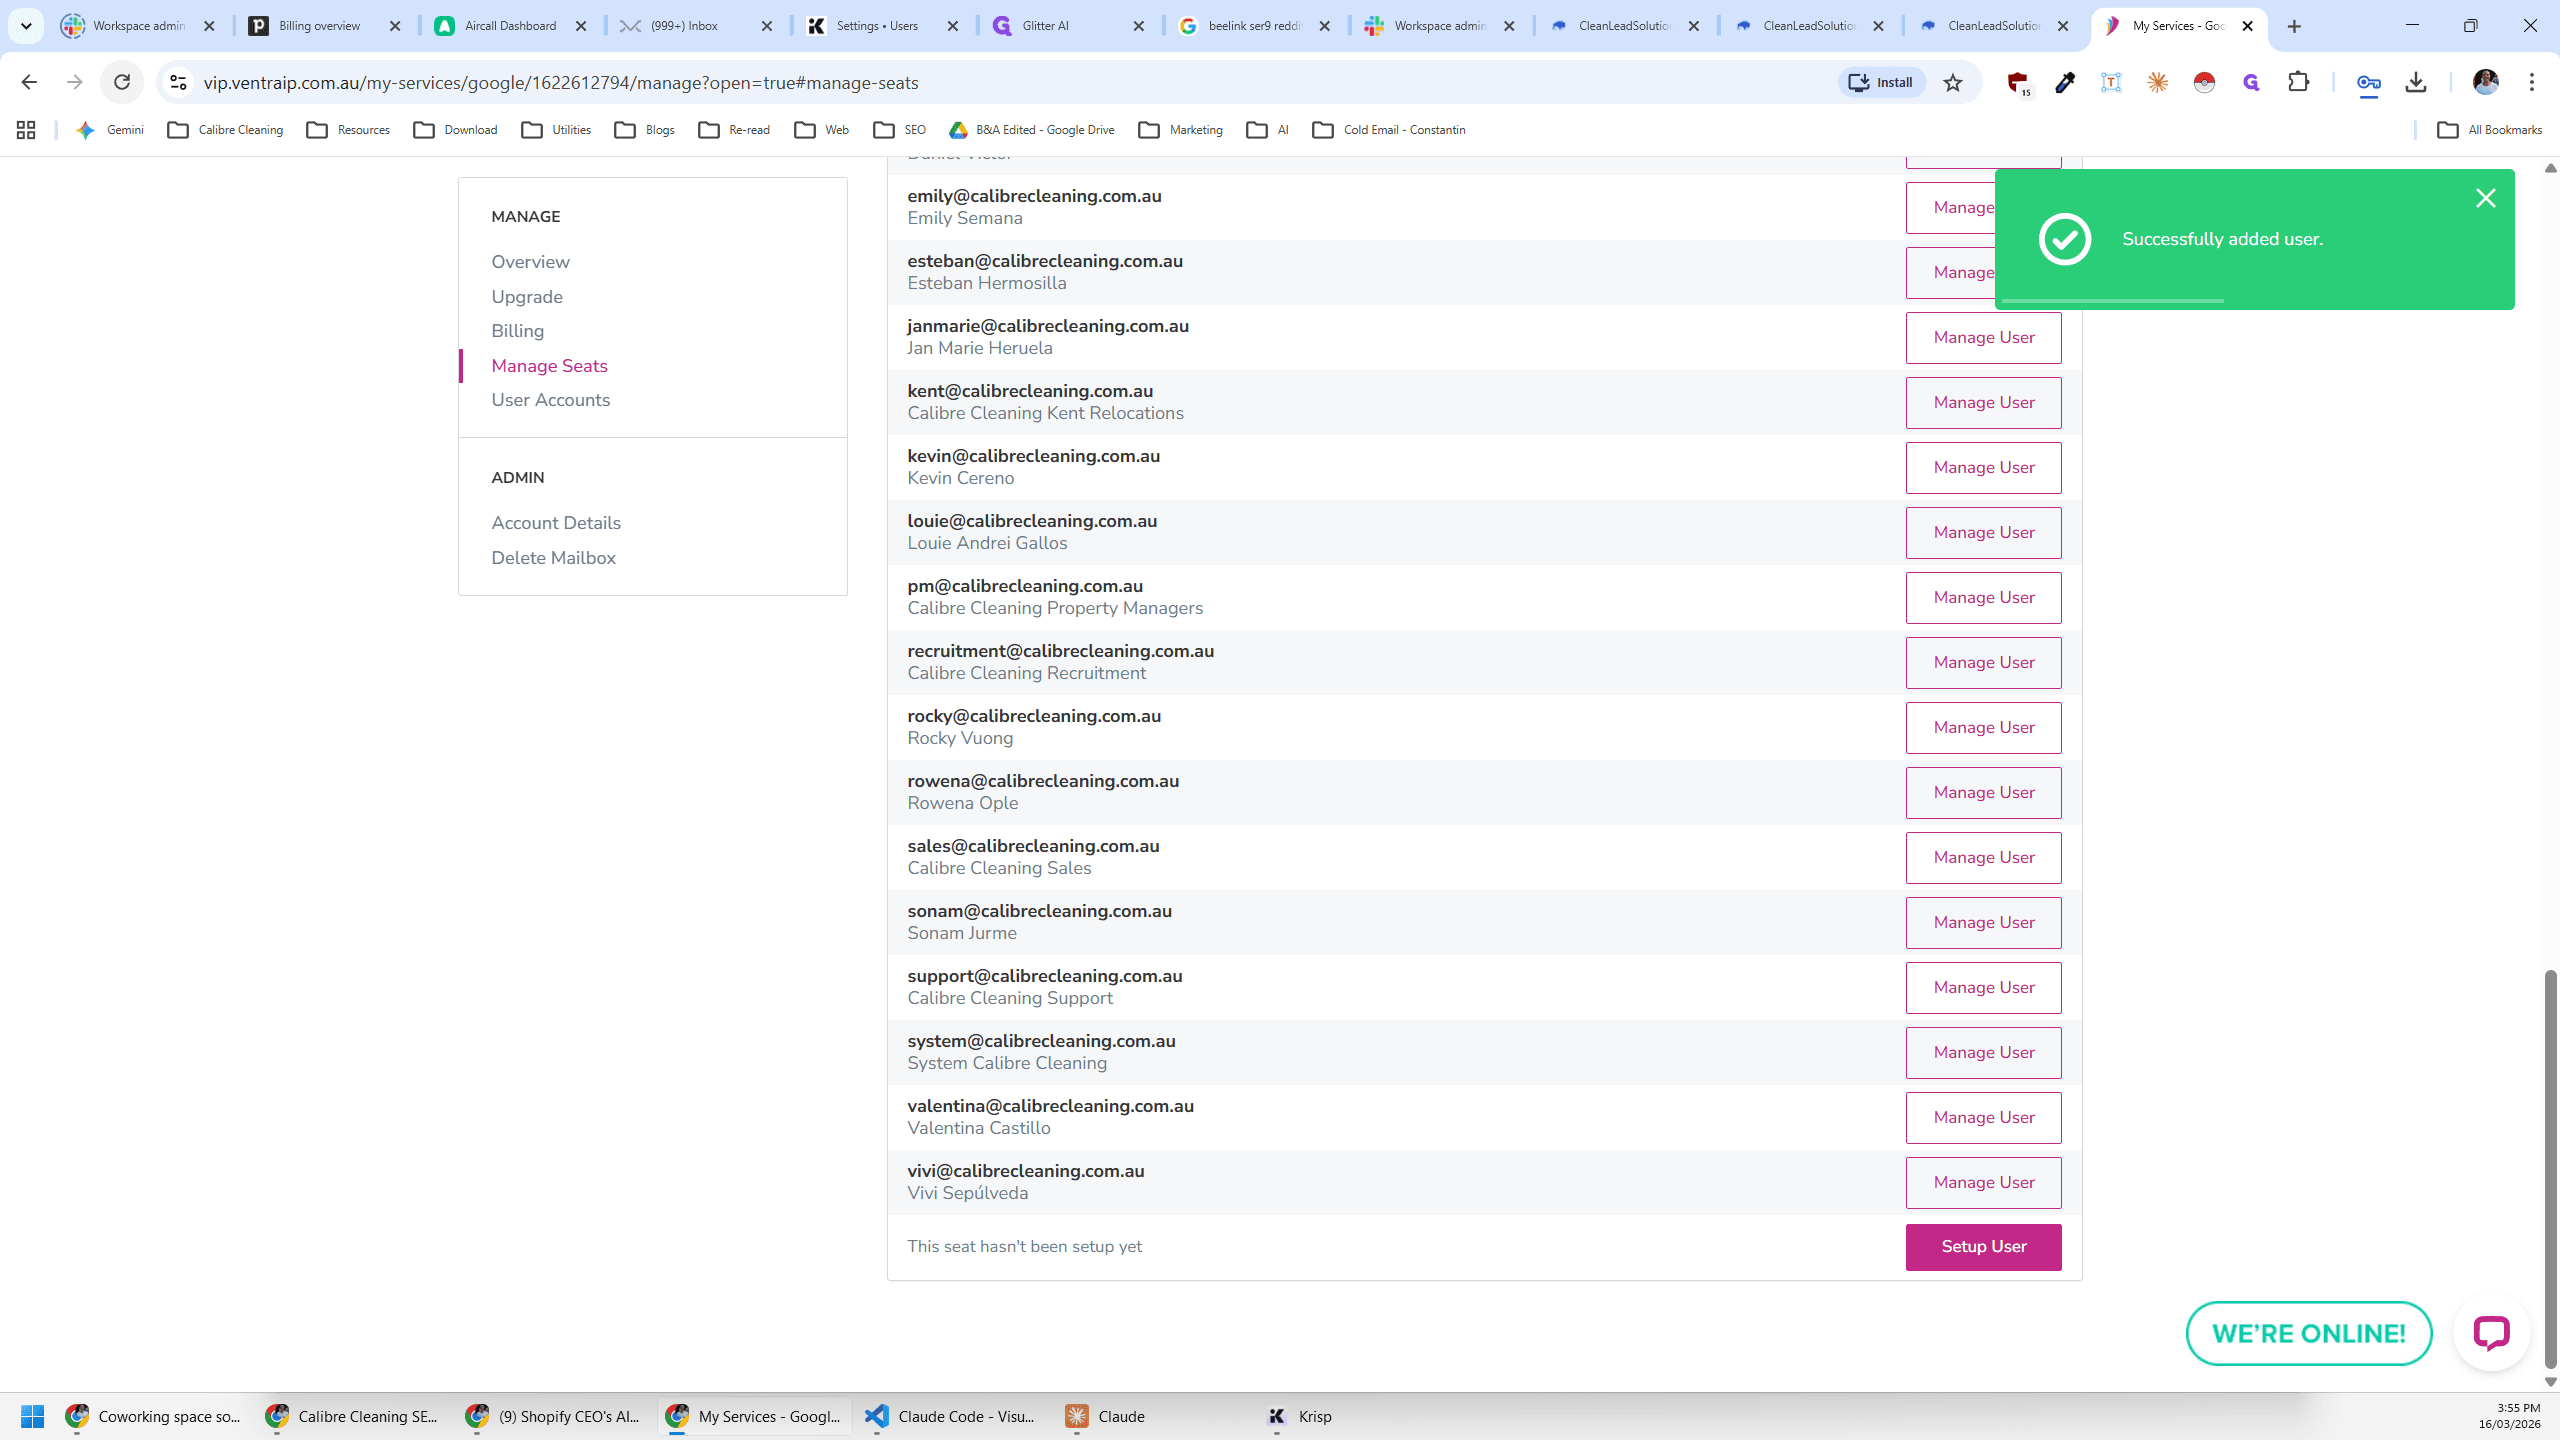Open the Extensions puzzle icon
Image resolution: width=2560 pixels, height=1440 pixels.
pyautogui.click(x=2299, y=82)
